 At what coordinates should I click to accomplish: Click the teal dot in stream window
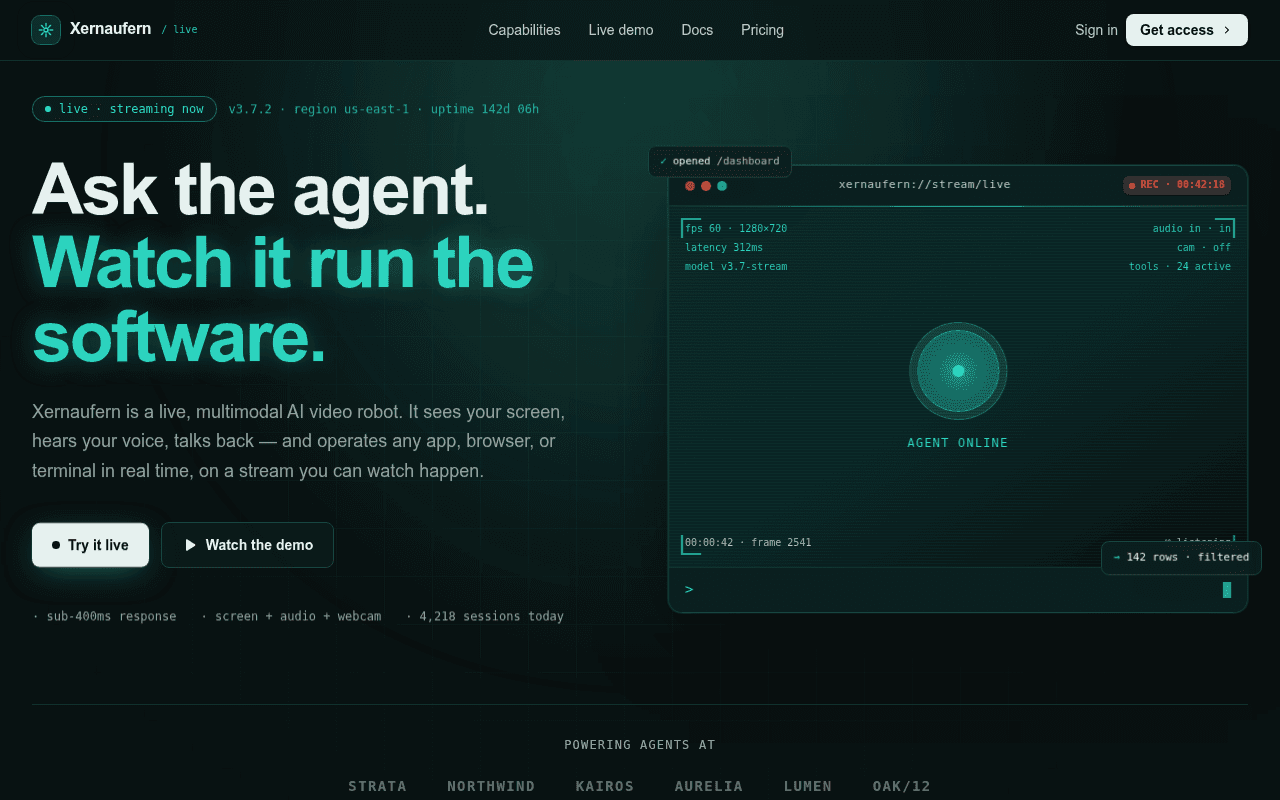pyautogui.click(x=722, y=185)
